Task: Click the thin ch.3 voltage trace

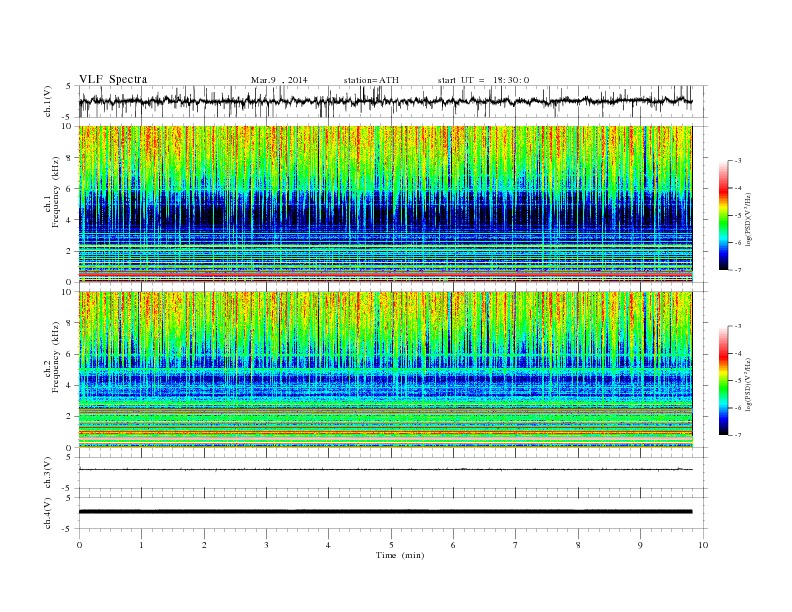Action: click(385, 470)
